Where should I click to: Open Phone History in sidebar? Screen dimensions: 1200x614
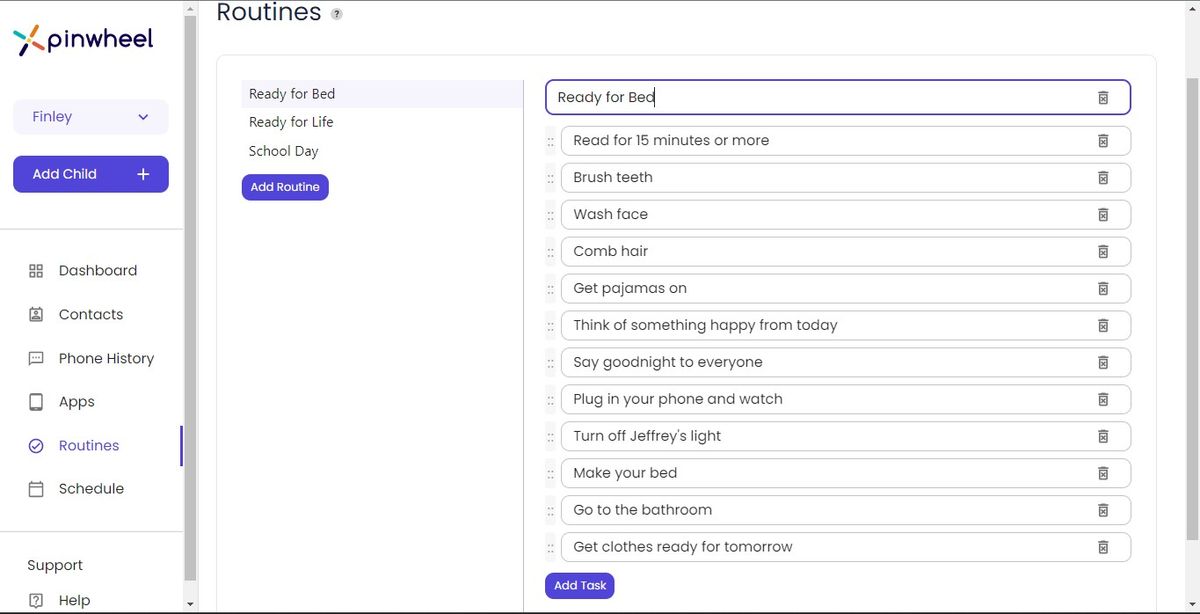click(x=106, y=359)
